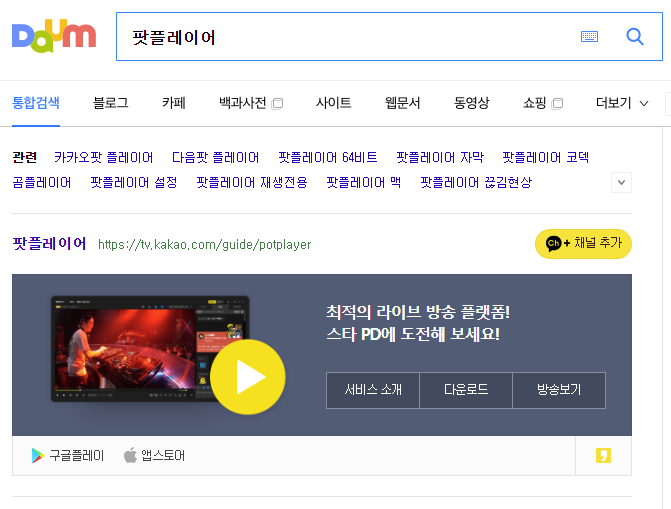Click the 구글플레이 text link
Viewport: 671px width, 509px height.
coord(77,455)
